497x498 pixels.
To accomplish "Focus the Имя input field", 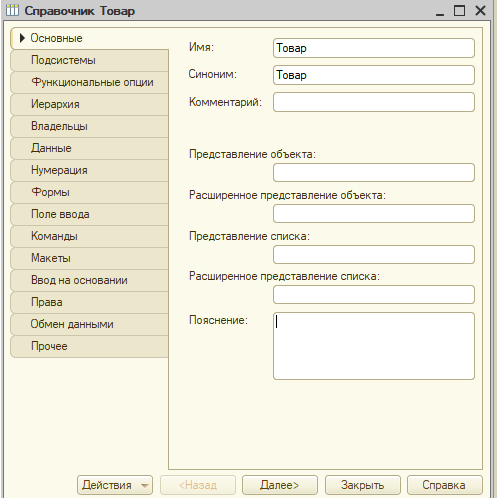I will click(374, 48).
